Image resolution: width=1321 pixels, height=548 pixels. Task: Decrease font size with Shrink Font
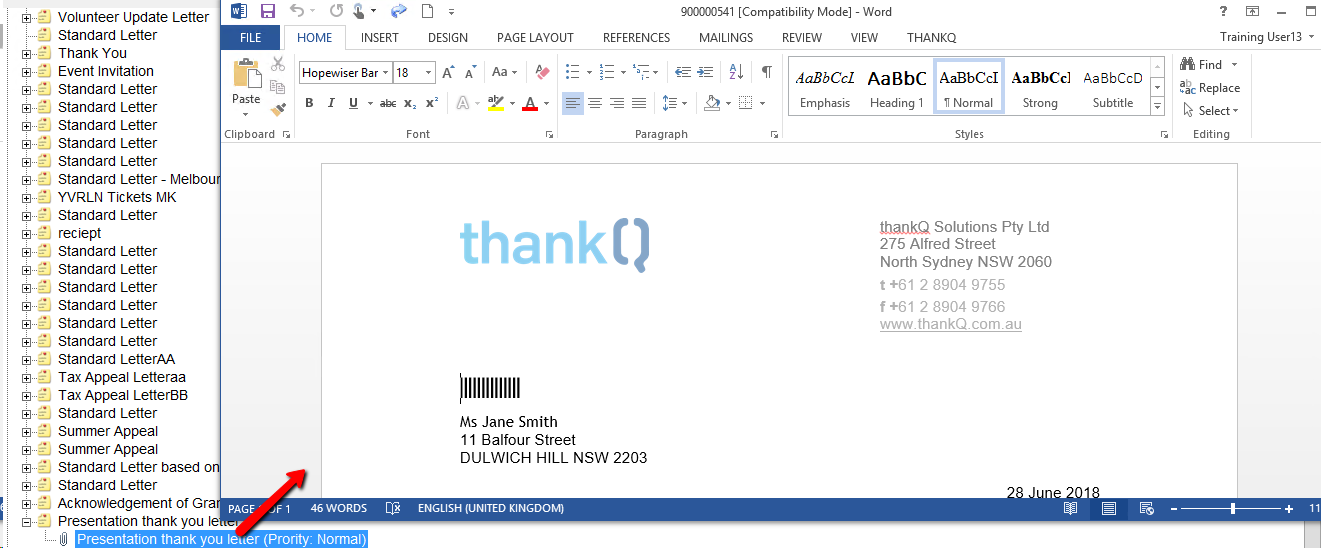click(469, 72)
